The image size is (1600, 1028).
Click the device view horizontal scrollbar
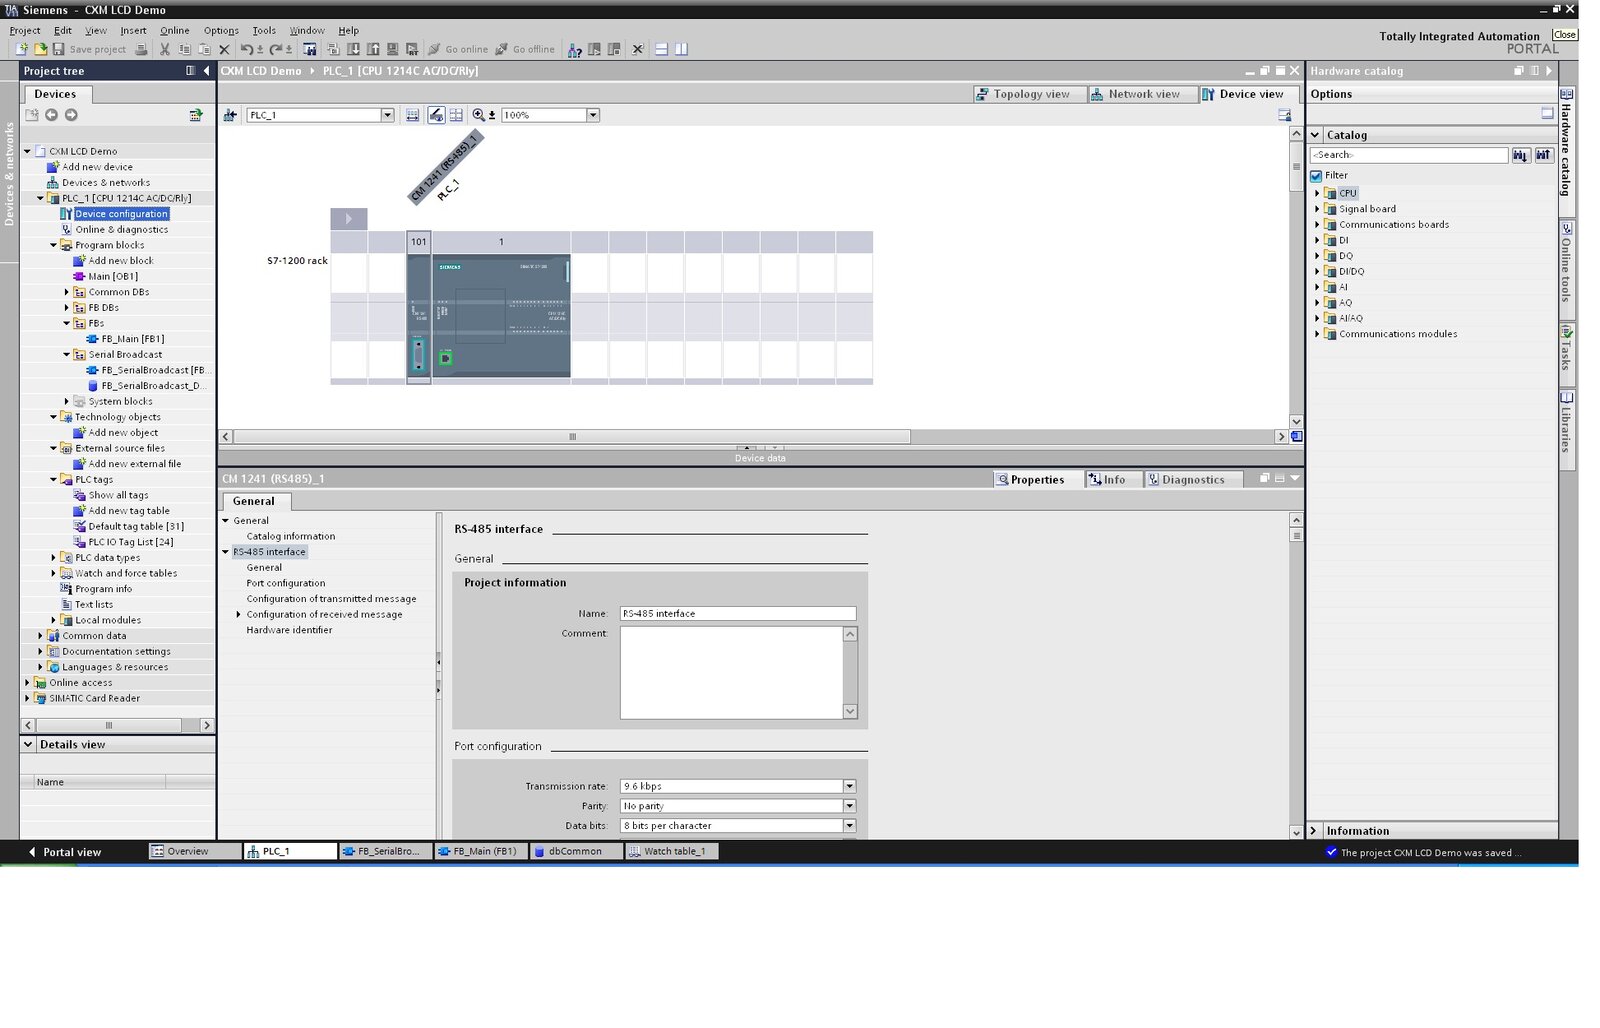(x=572, y=437)
